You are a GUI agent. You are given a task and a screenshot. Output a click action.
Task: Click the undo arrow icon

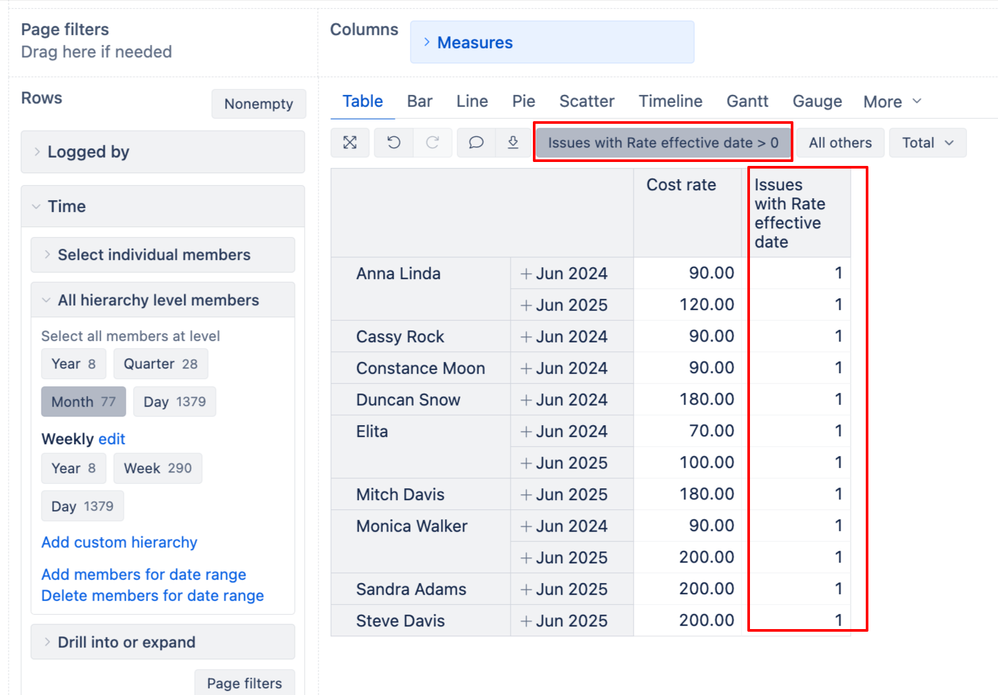[394, 143]
